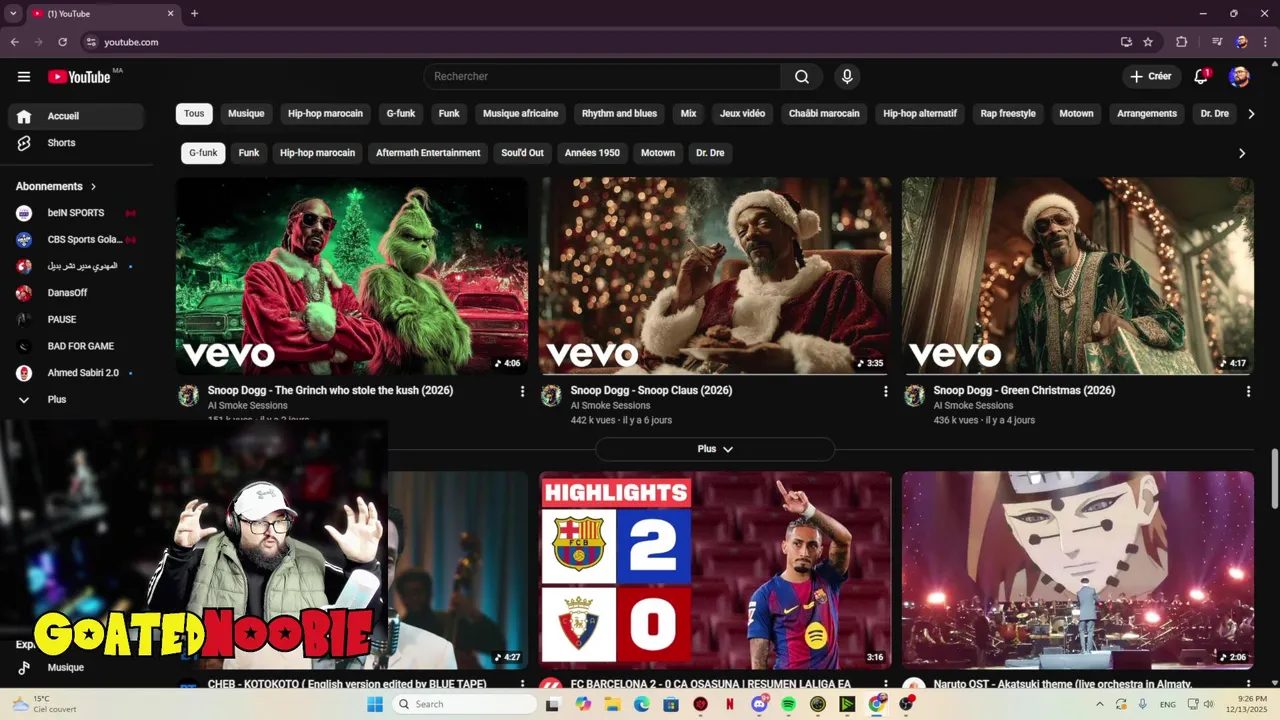Screen dimensions: 1280x720
Task: Go back with browser back arrow
Action: tap(14, 42)
